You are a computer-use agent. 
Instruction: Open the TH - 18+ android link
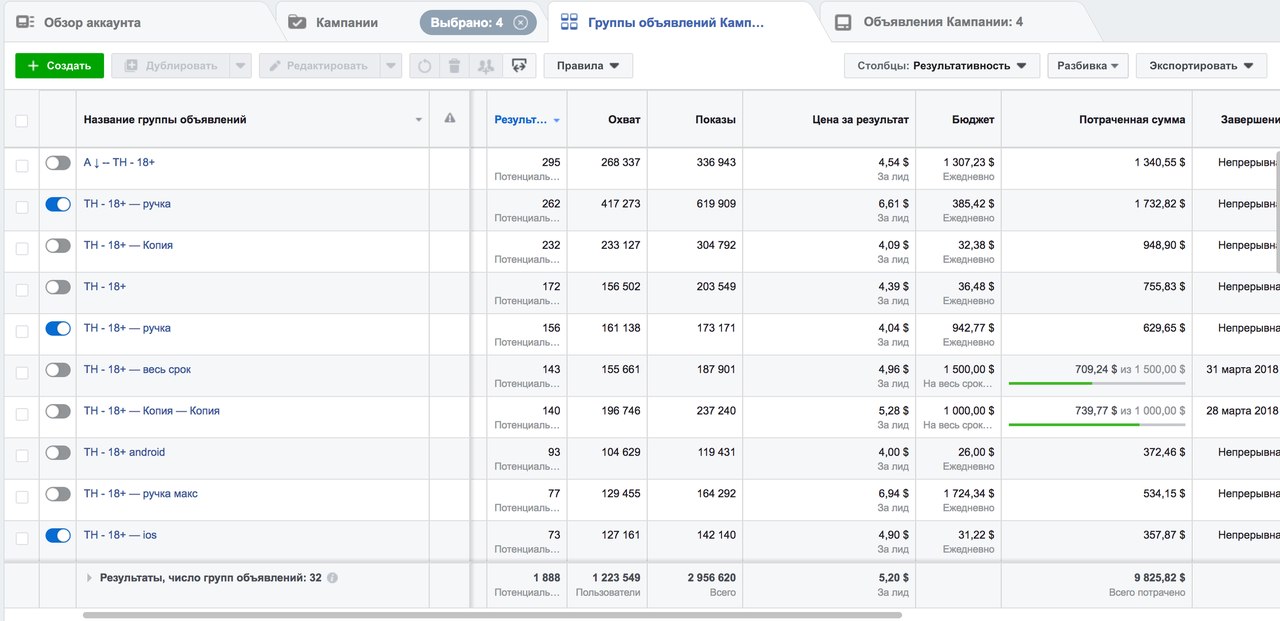tap(124, 453)
